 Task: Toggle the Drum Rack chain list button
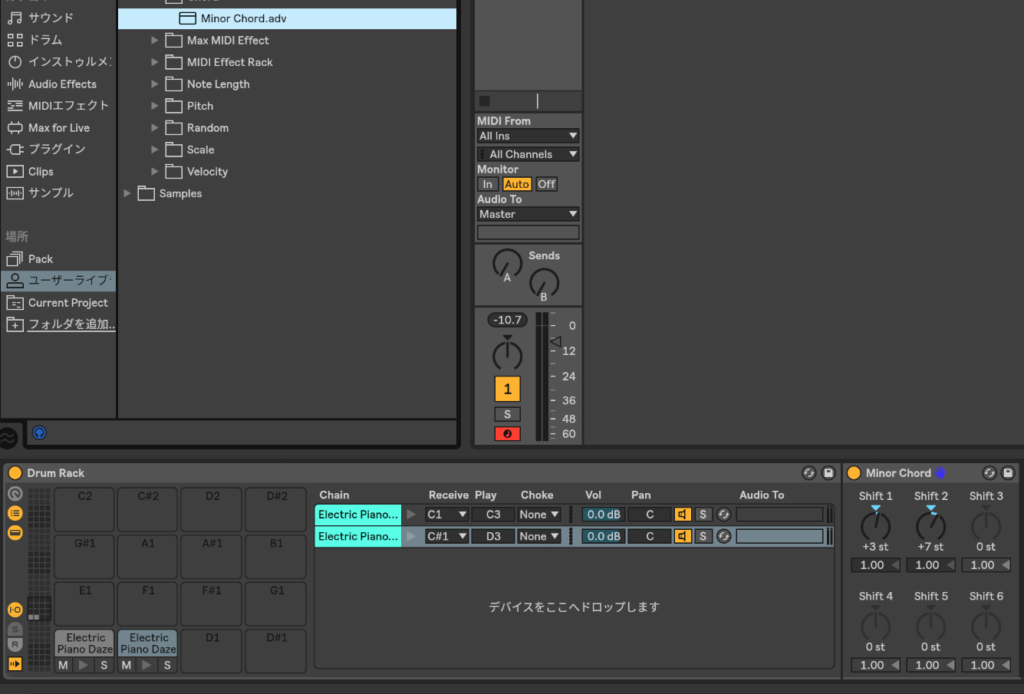[x=15, y=513]
